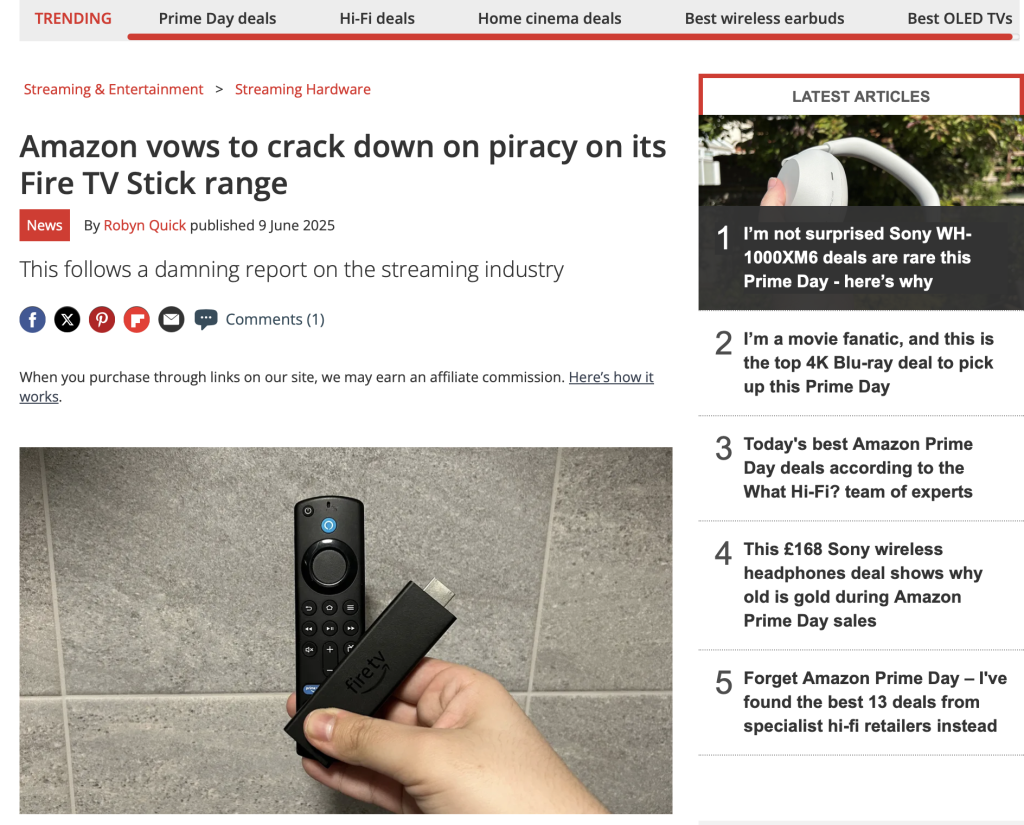Open Best wireless earbuds link
1024x825 pixels.
[x=764, y=18]
